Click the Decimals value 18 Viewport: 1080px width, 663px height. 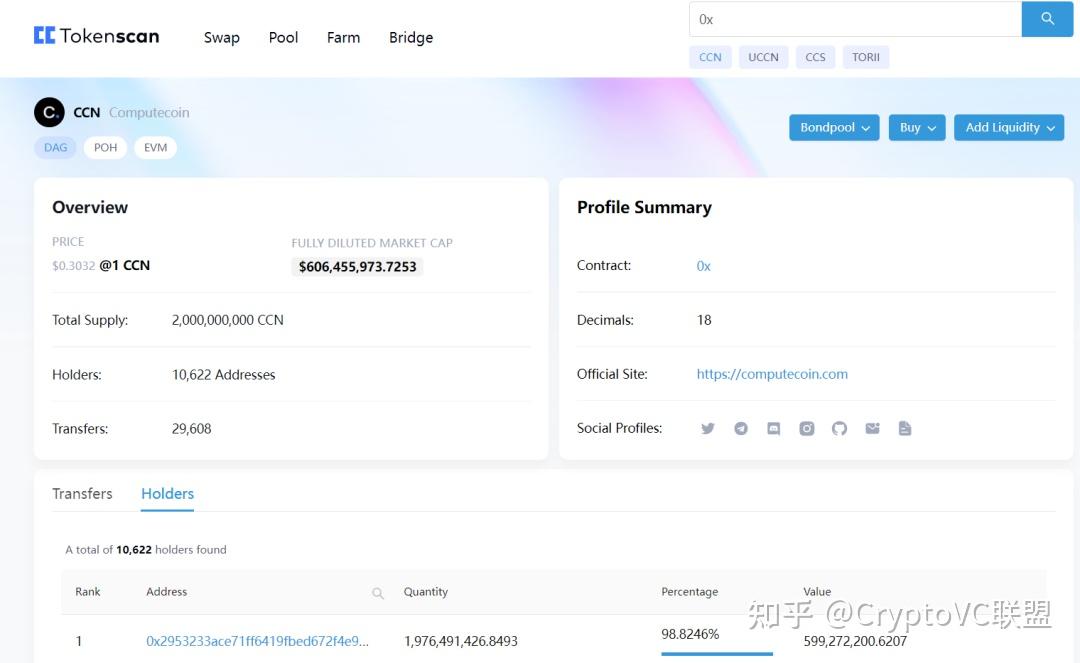[704, 320]
